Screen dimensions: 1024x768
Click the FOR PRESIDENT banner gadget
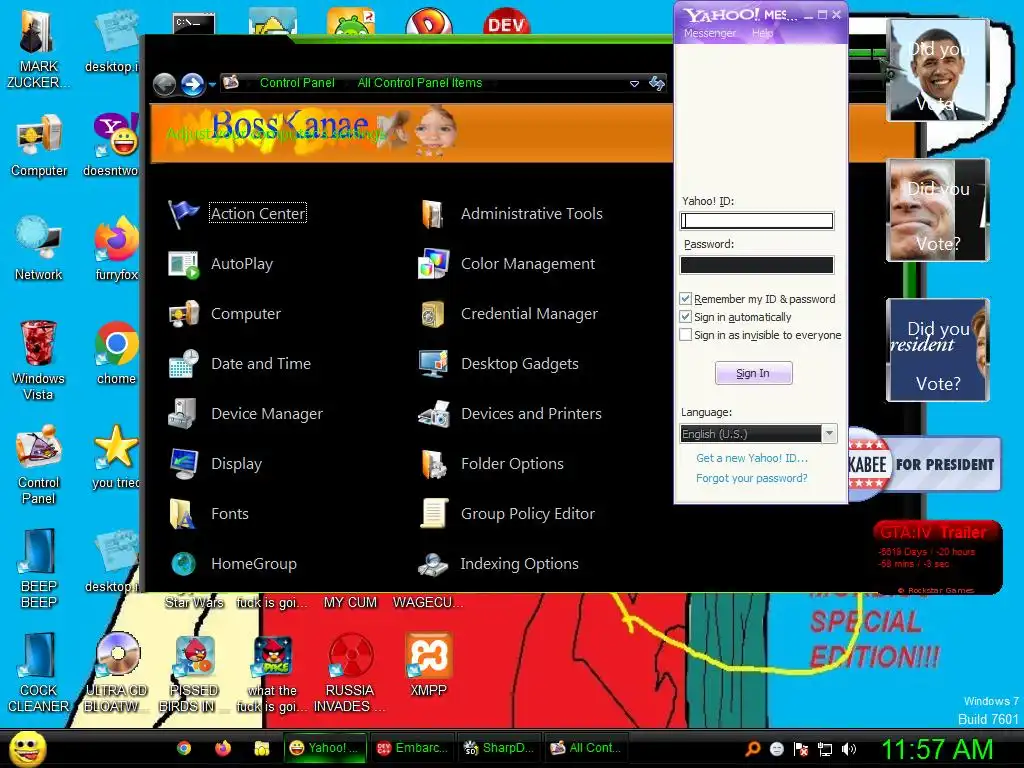(925, 464)
